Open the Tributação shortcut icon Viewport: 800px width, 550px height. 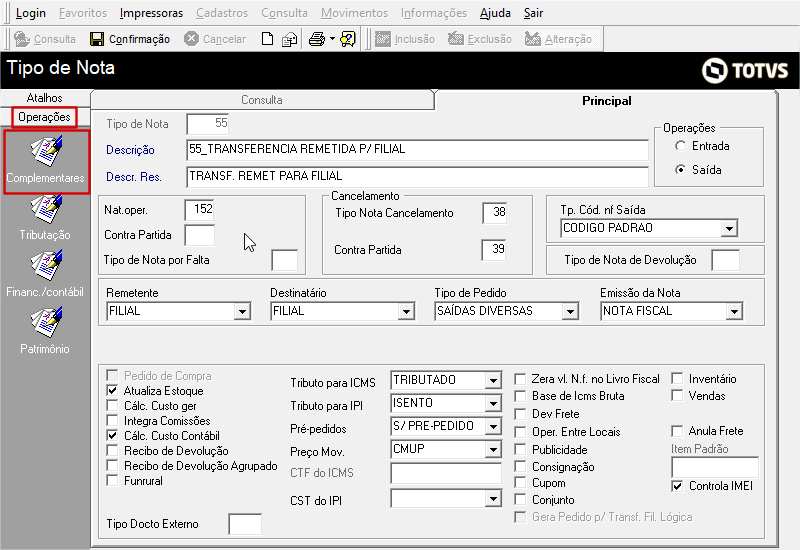46,209
